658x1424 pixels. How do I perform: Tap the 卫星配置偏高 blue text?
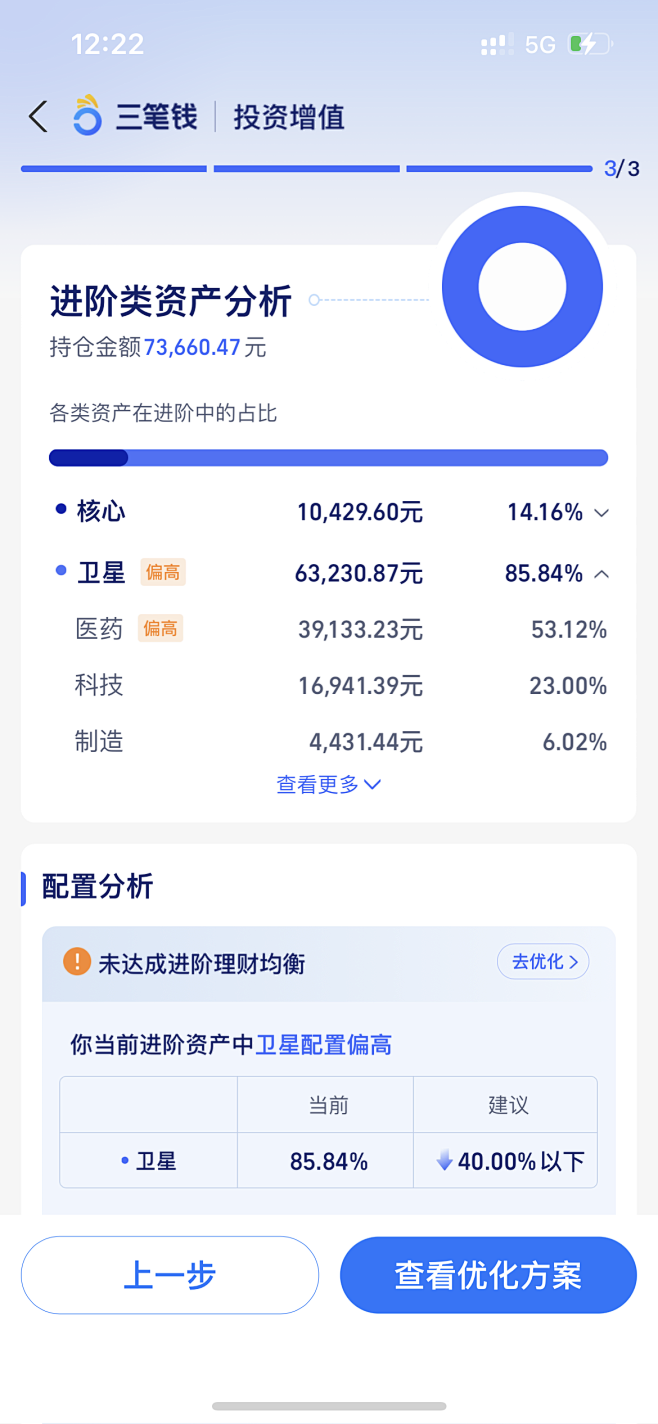(x=324, y=1045)
